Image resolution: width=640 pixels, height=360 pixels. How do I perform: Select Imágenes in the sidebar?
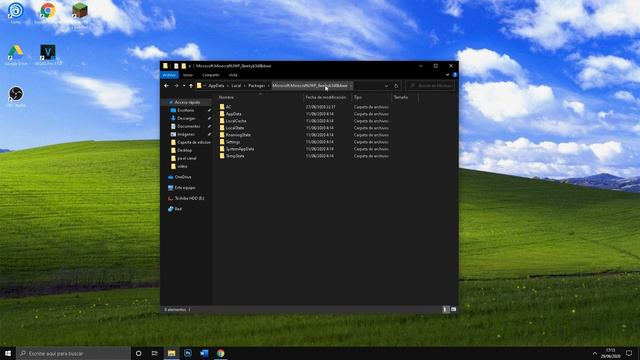point(186,134)
